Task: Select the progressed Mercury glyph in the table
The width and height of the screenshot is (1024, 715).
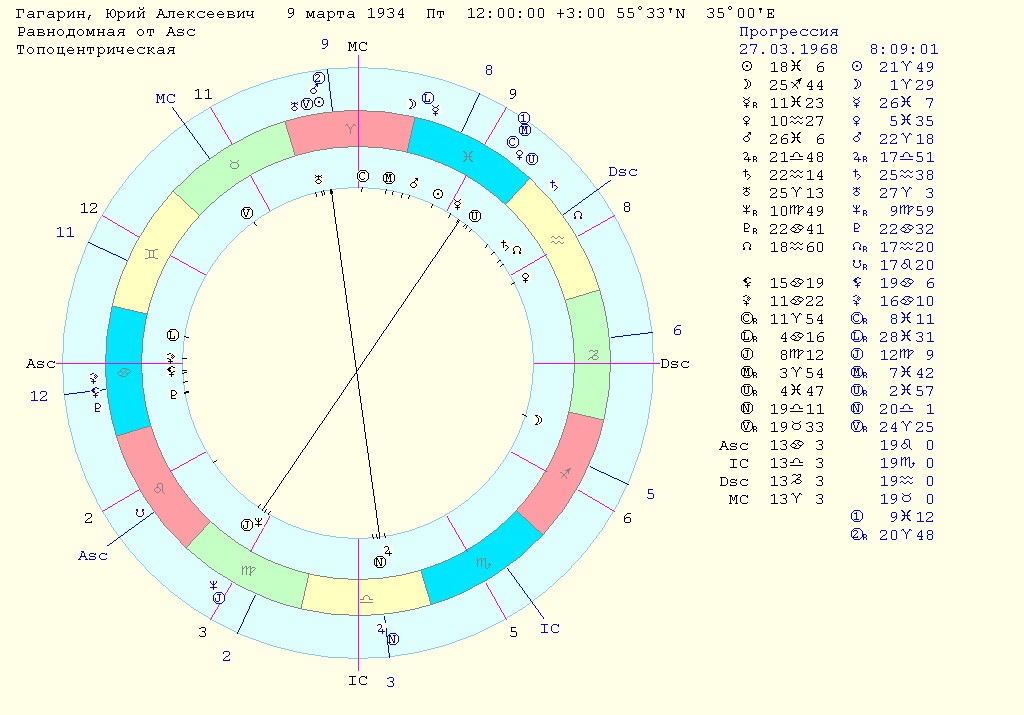Action: [x=857, y=103]
